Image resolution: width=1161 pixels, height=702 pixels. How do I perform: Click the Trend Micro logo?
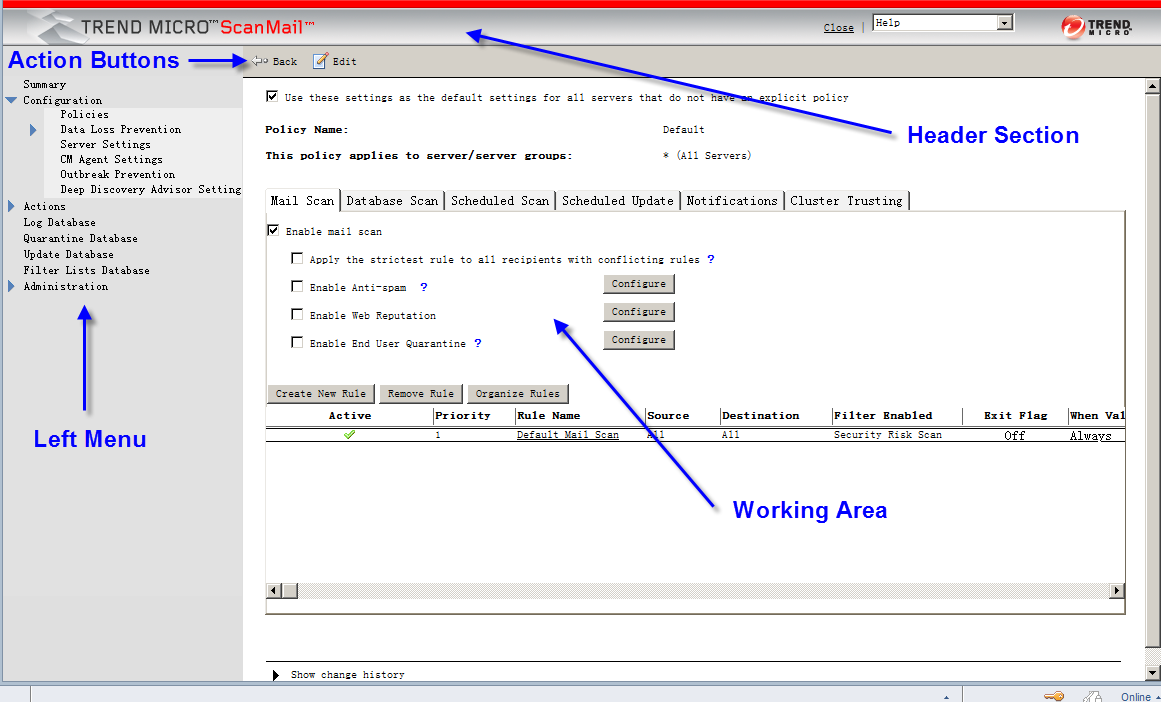[x=1096, y=27]
